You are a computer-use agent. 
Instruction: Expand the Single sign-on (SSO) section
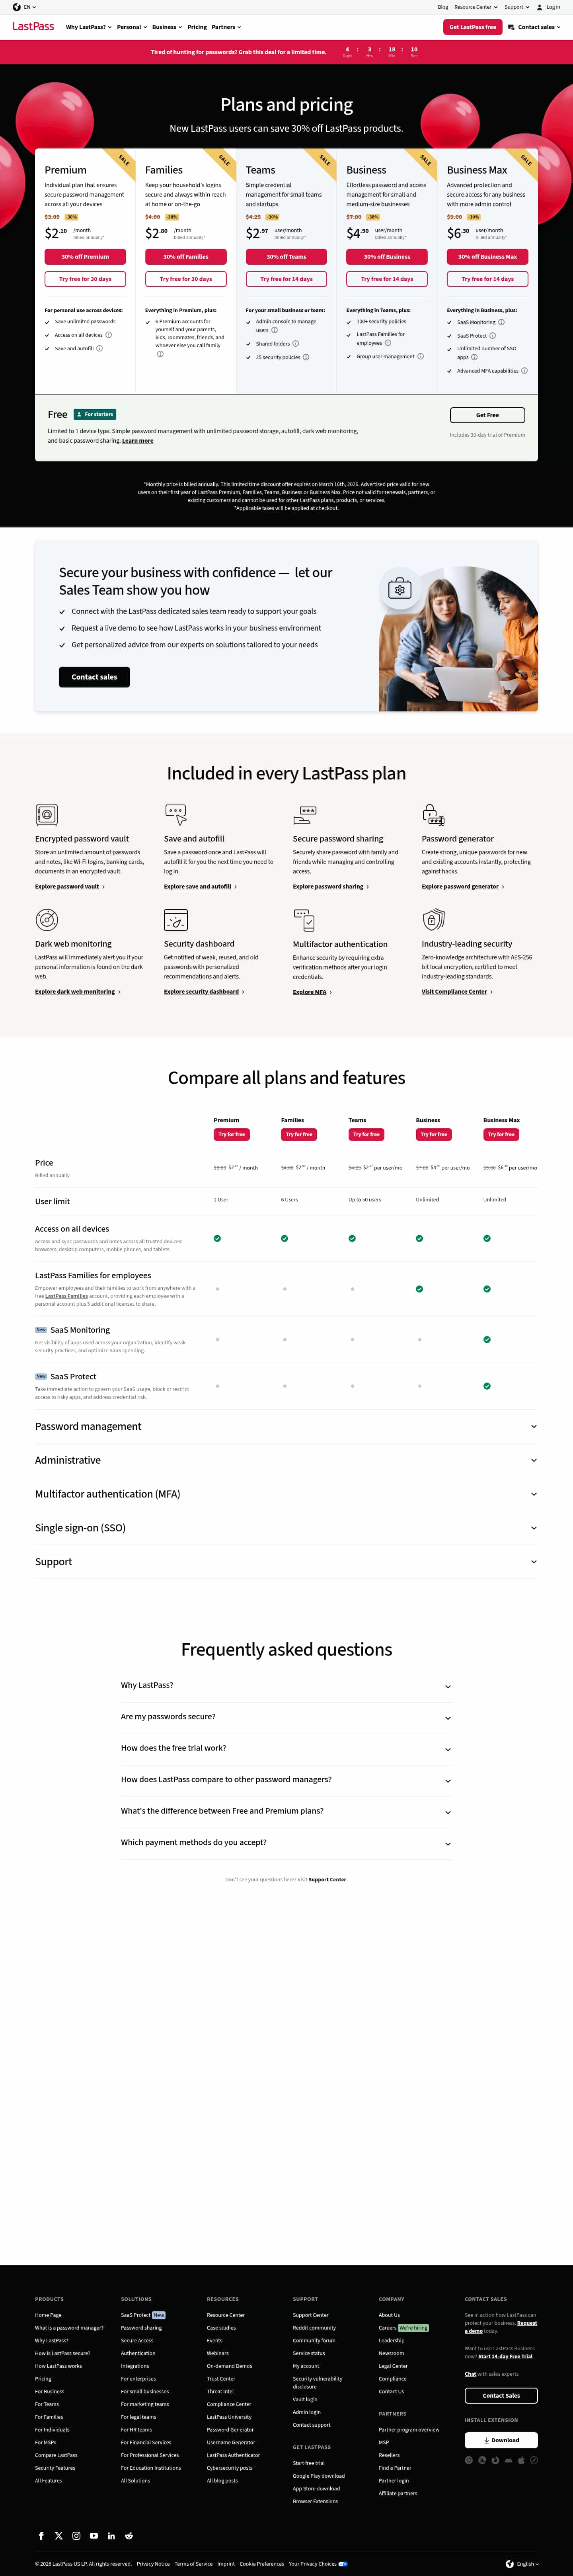point(533,1527)
